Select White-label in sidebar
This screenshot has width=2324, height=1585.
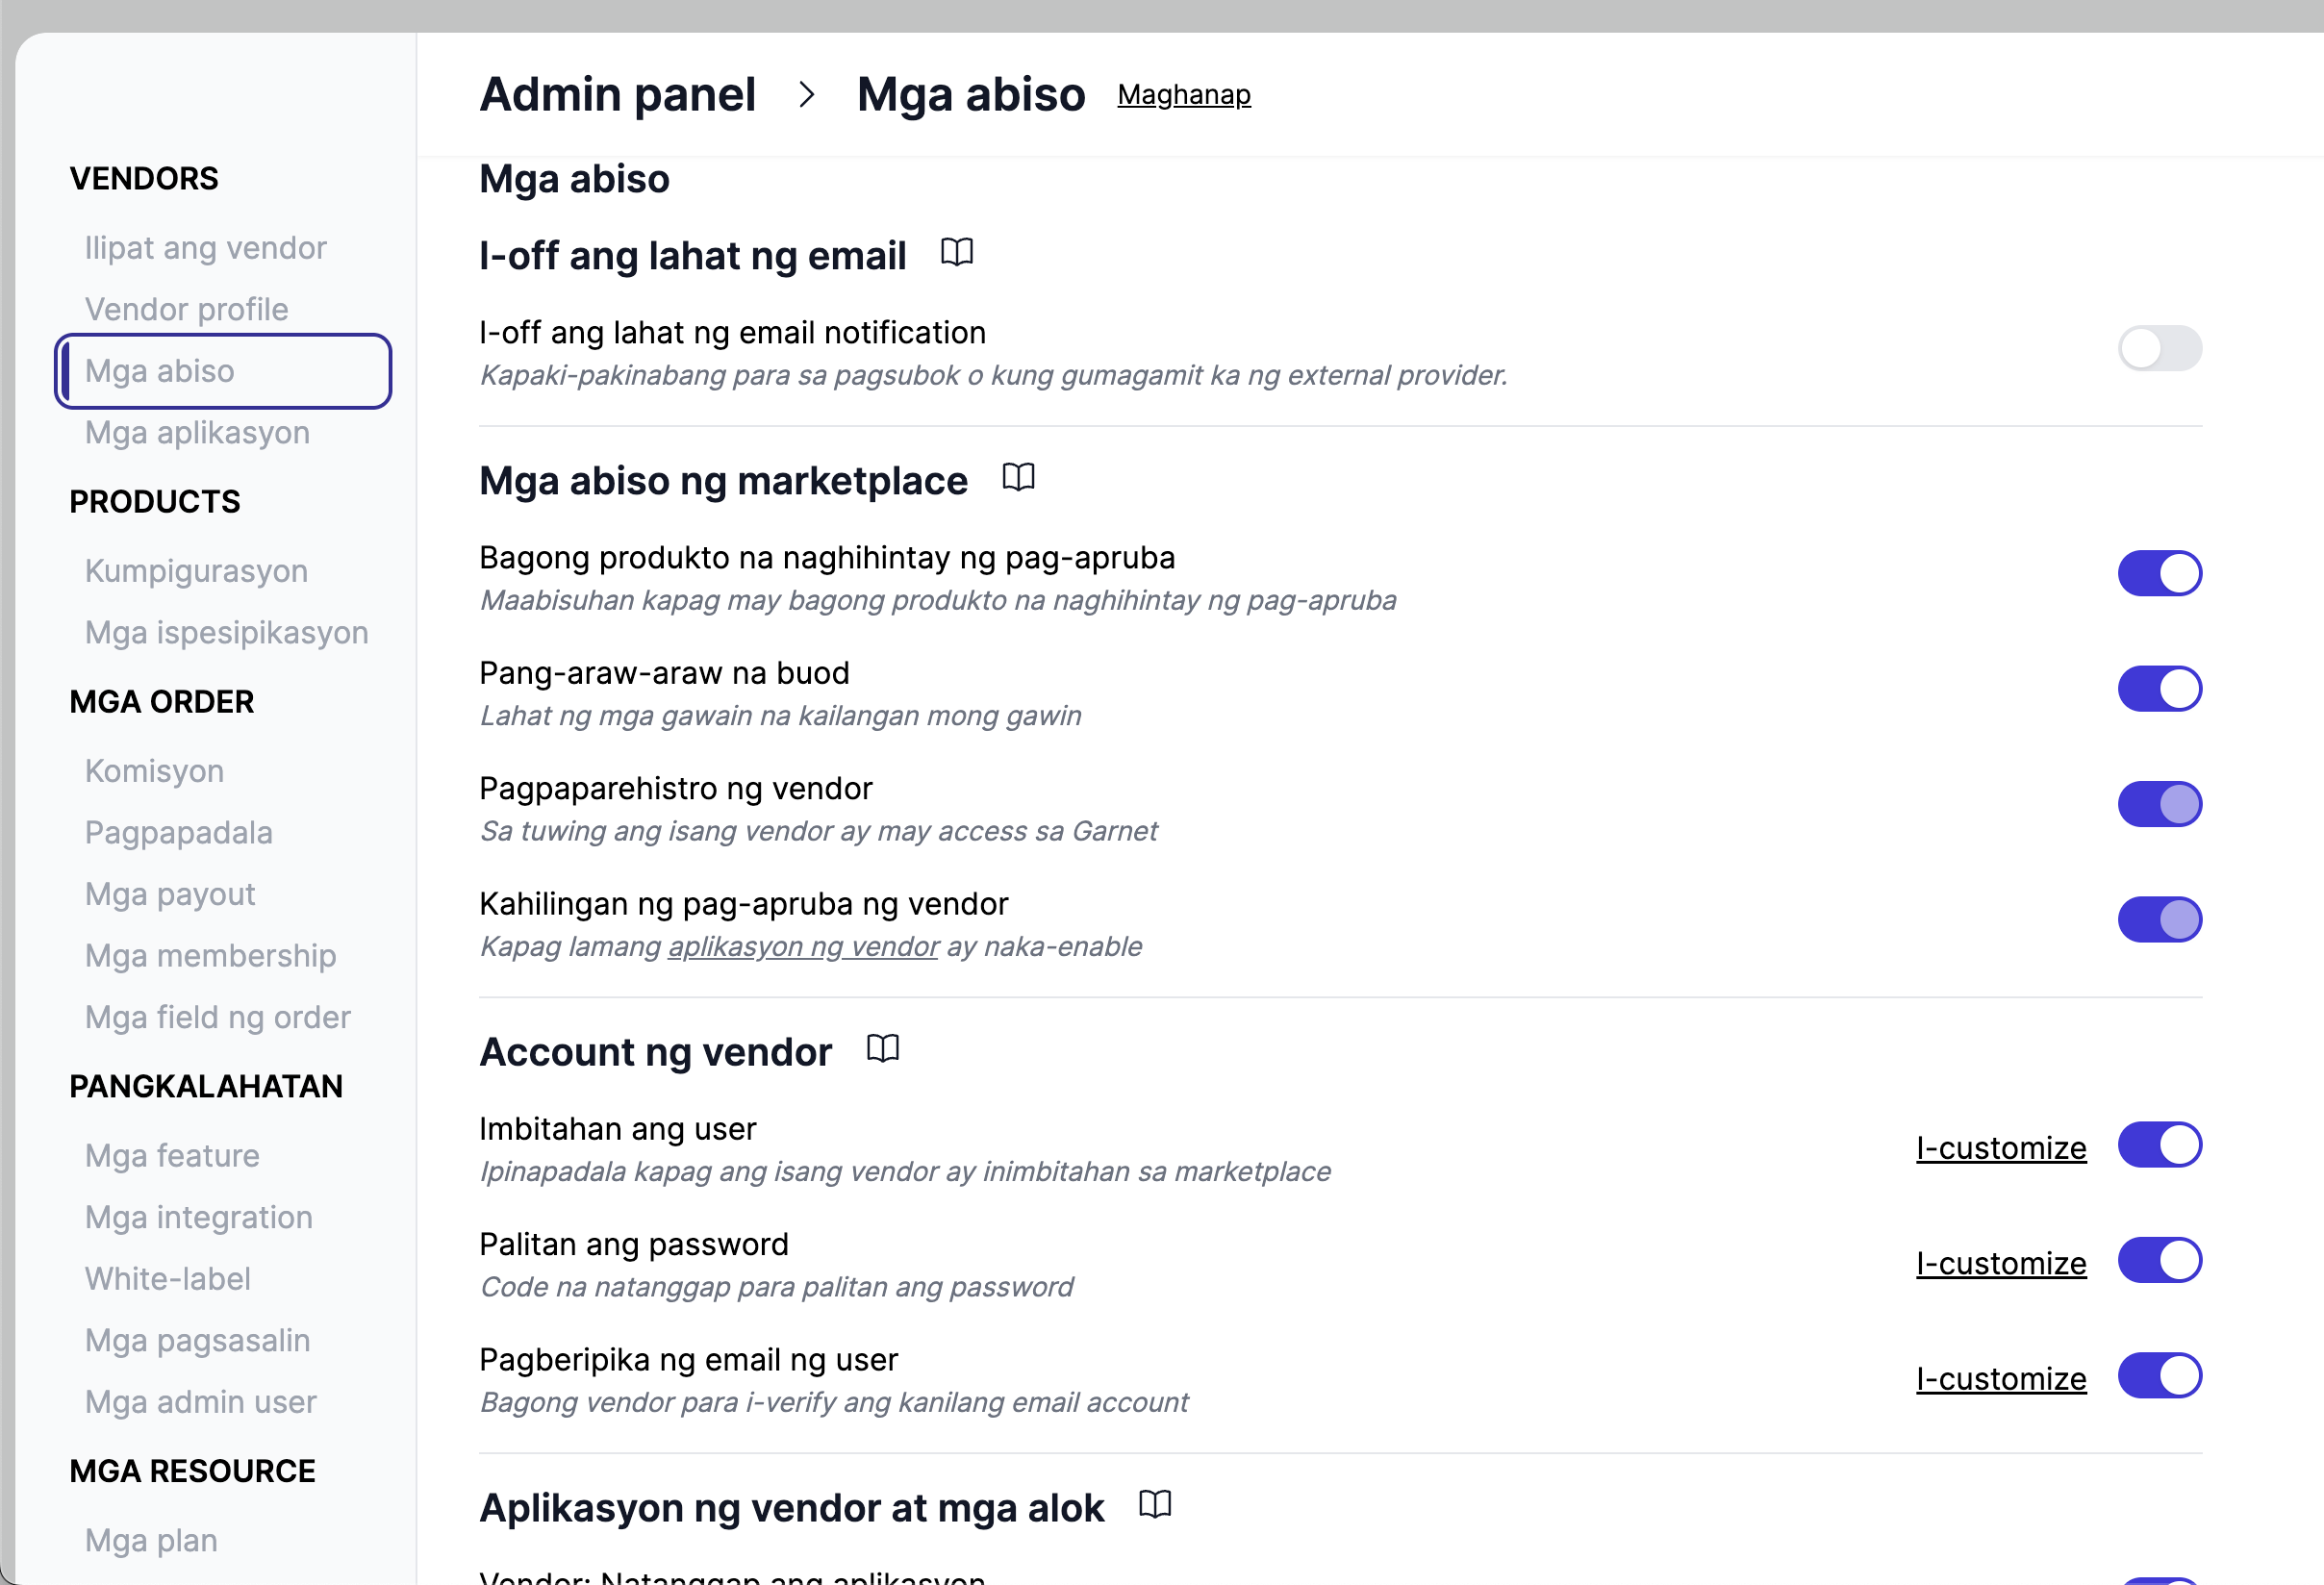[167, 1279]
